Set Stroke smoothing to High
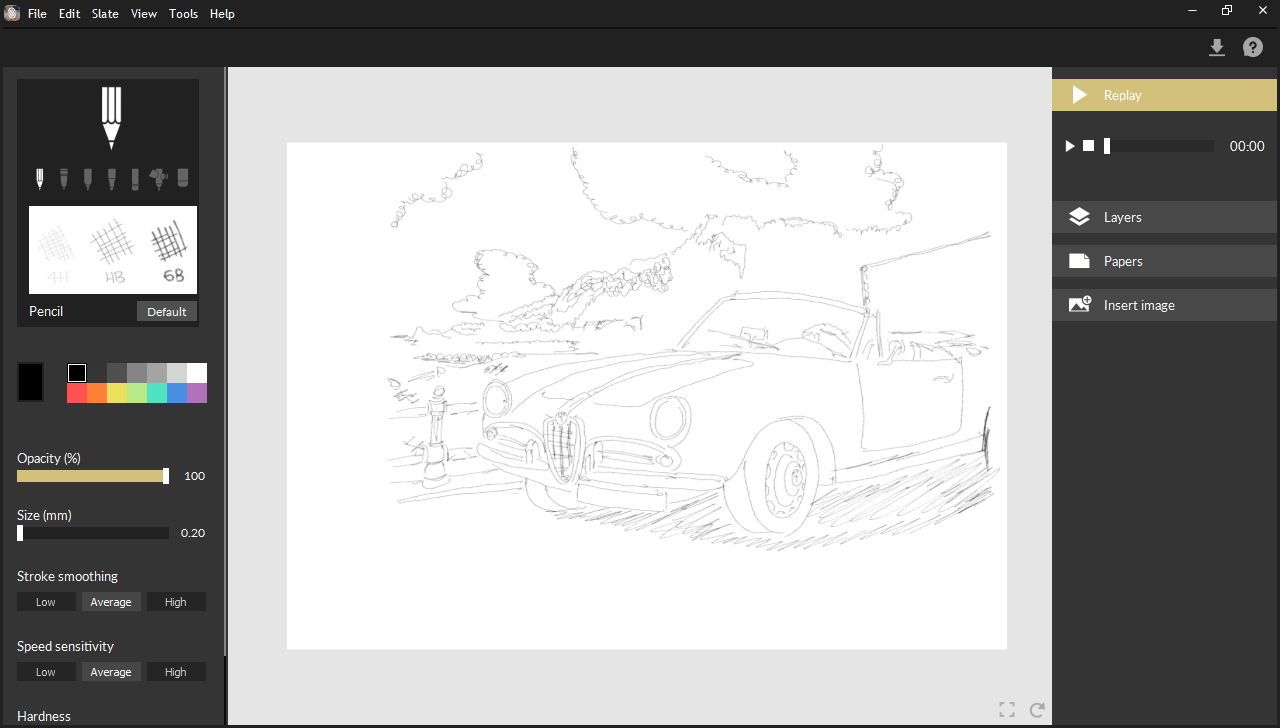The image size is (1280, 728). coord(176,602)
